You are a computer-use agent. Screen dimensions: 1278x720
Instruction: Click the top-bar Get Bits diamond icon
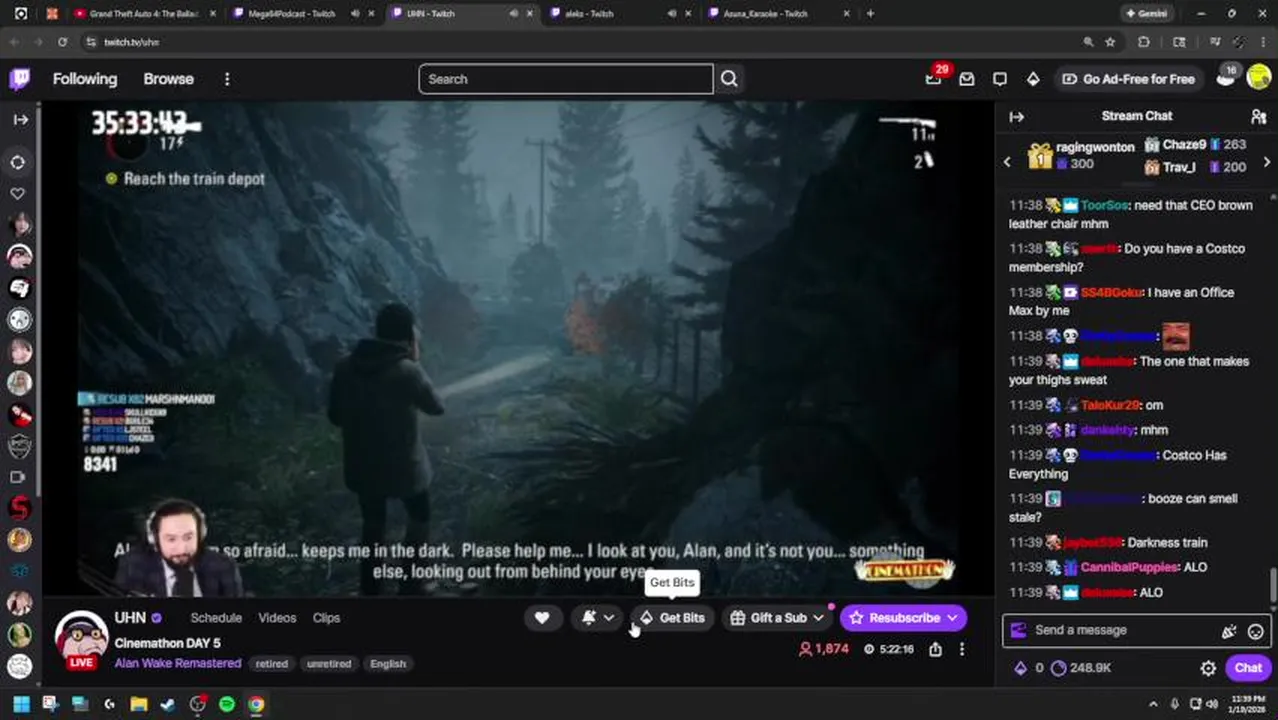(1033, 79)
